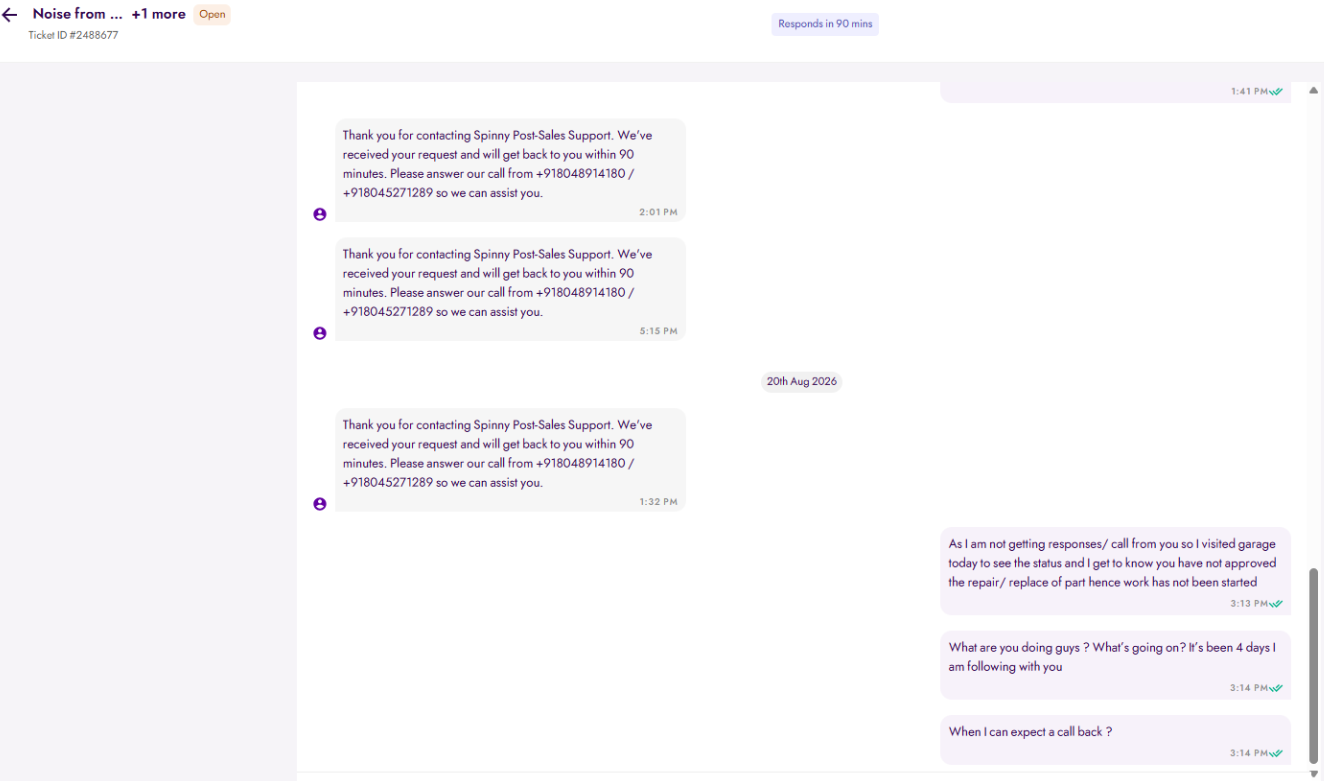Click the support auto-reply sent at 1:32 PM
This screenshot has width=1324, height=781.
[x=510, y=460]
